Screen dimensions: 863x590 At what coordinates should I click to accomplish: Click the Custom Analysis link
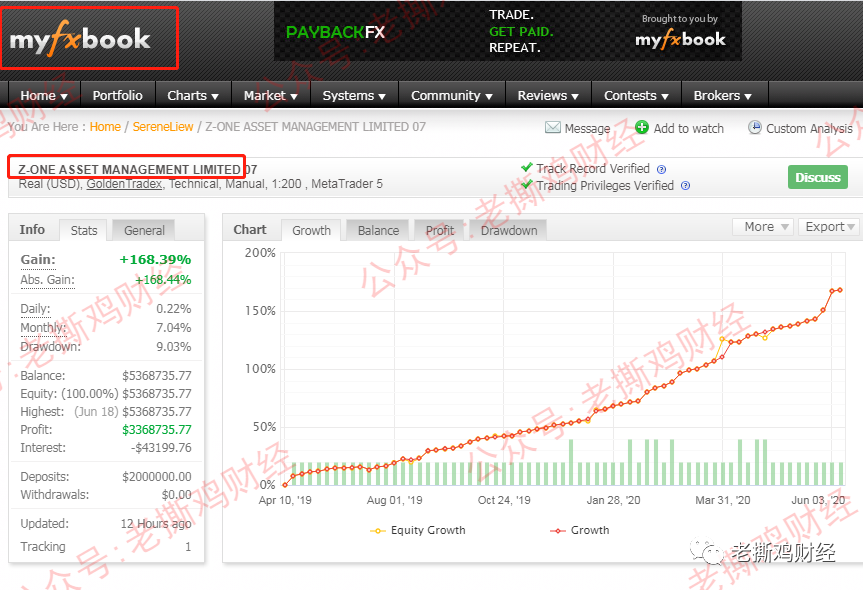(x=809, y=128)
